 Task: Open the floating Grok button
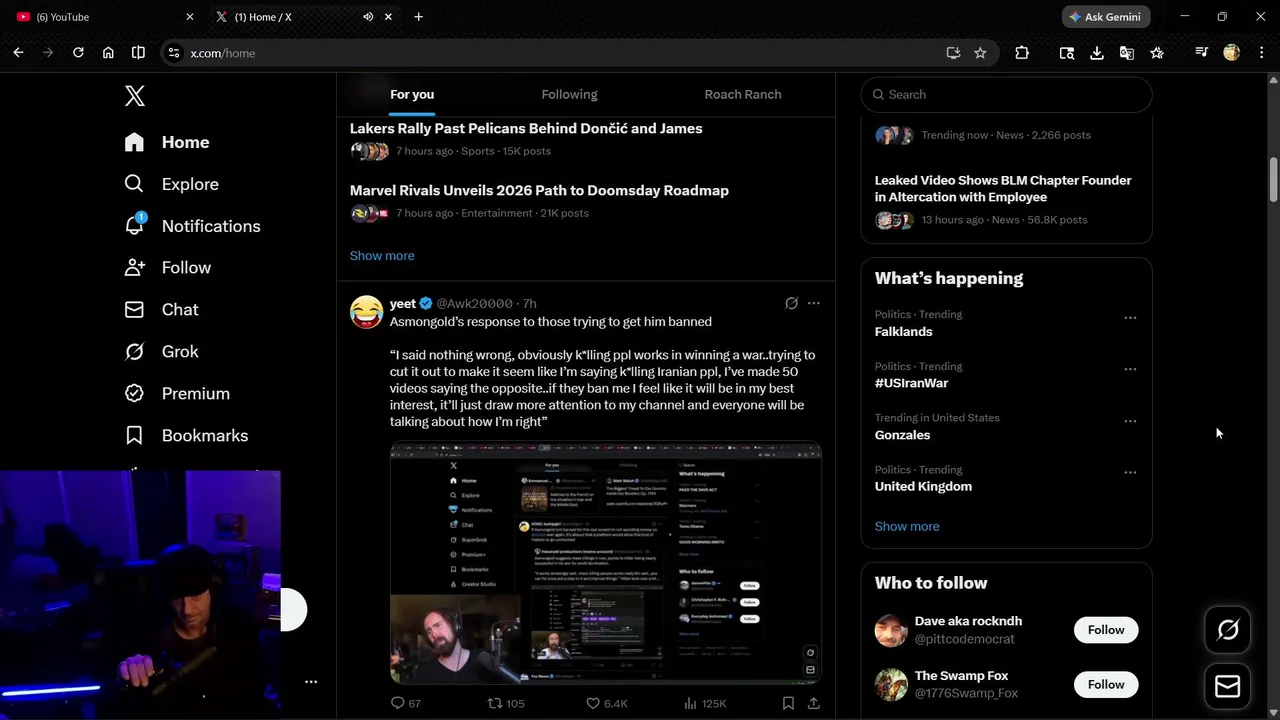(1227, 630)
